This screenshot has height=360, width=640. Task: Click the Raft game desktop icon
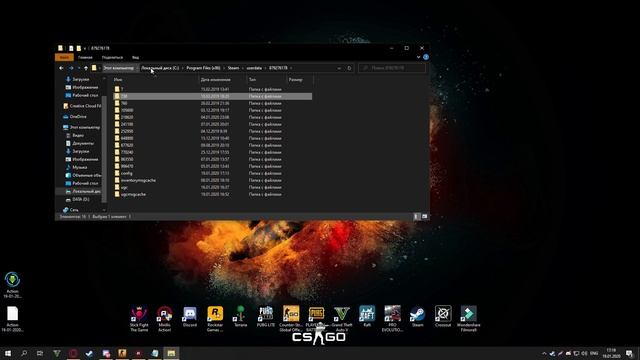(367, 317)
